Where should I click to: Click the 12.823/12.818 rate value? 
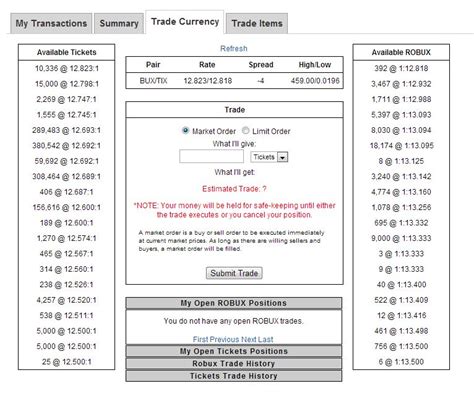click(x=208, y=81)
